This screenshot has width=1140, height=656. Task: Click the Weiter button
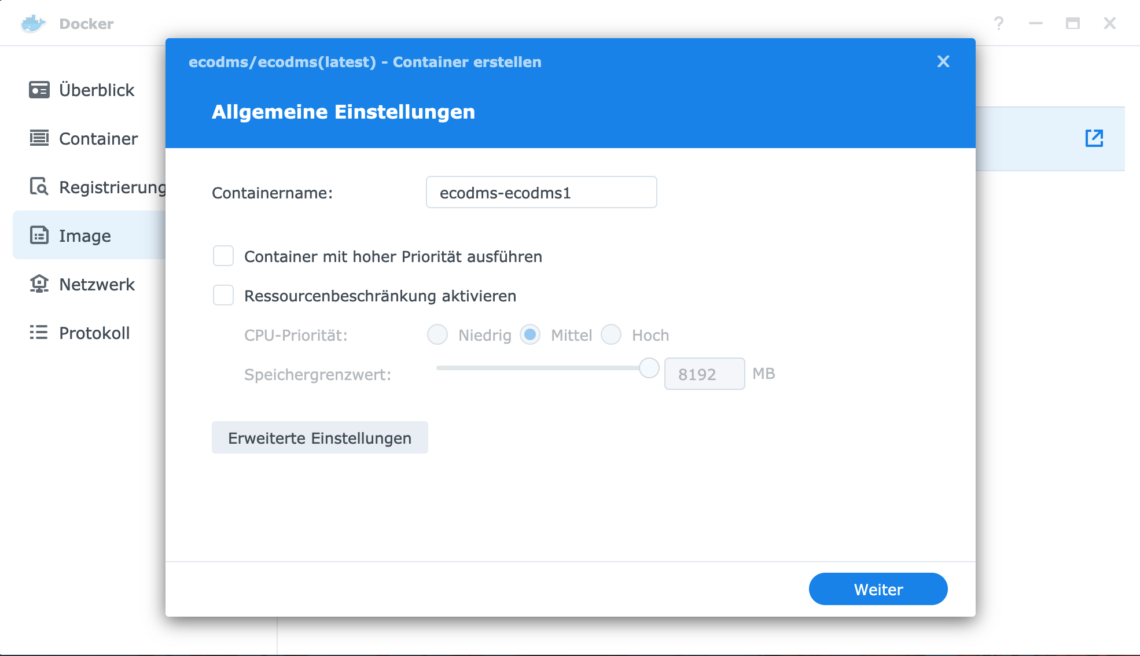878,589
